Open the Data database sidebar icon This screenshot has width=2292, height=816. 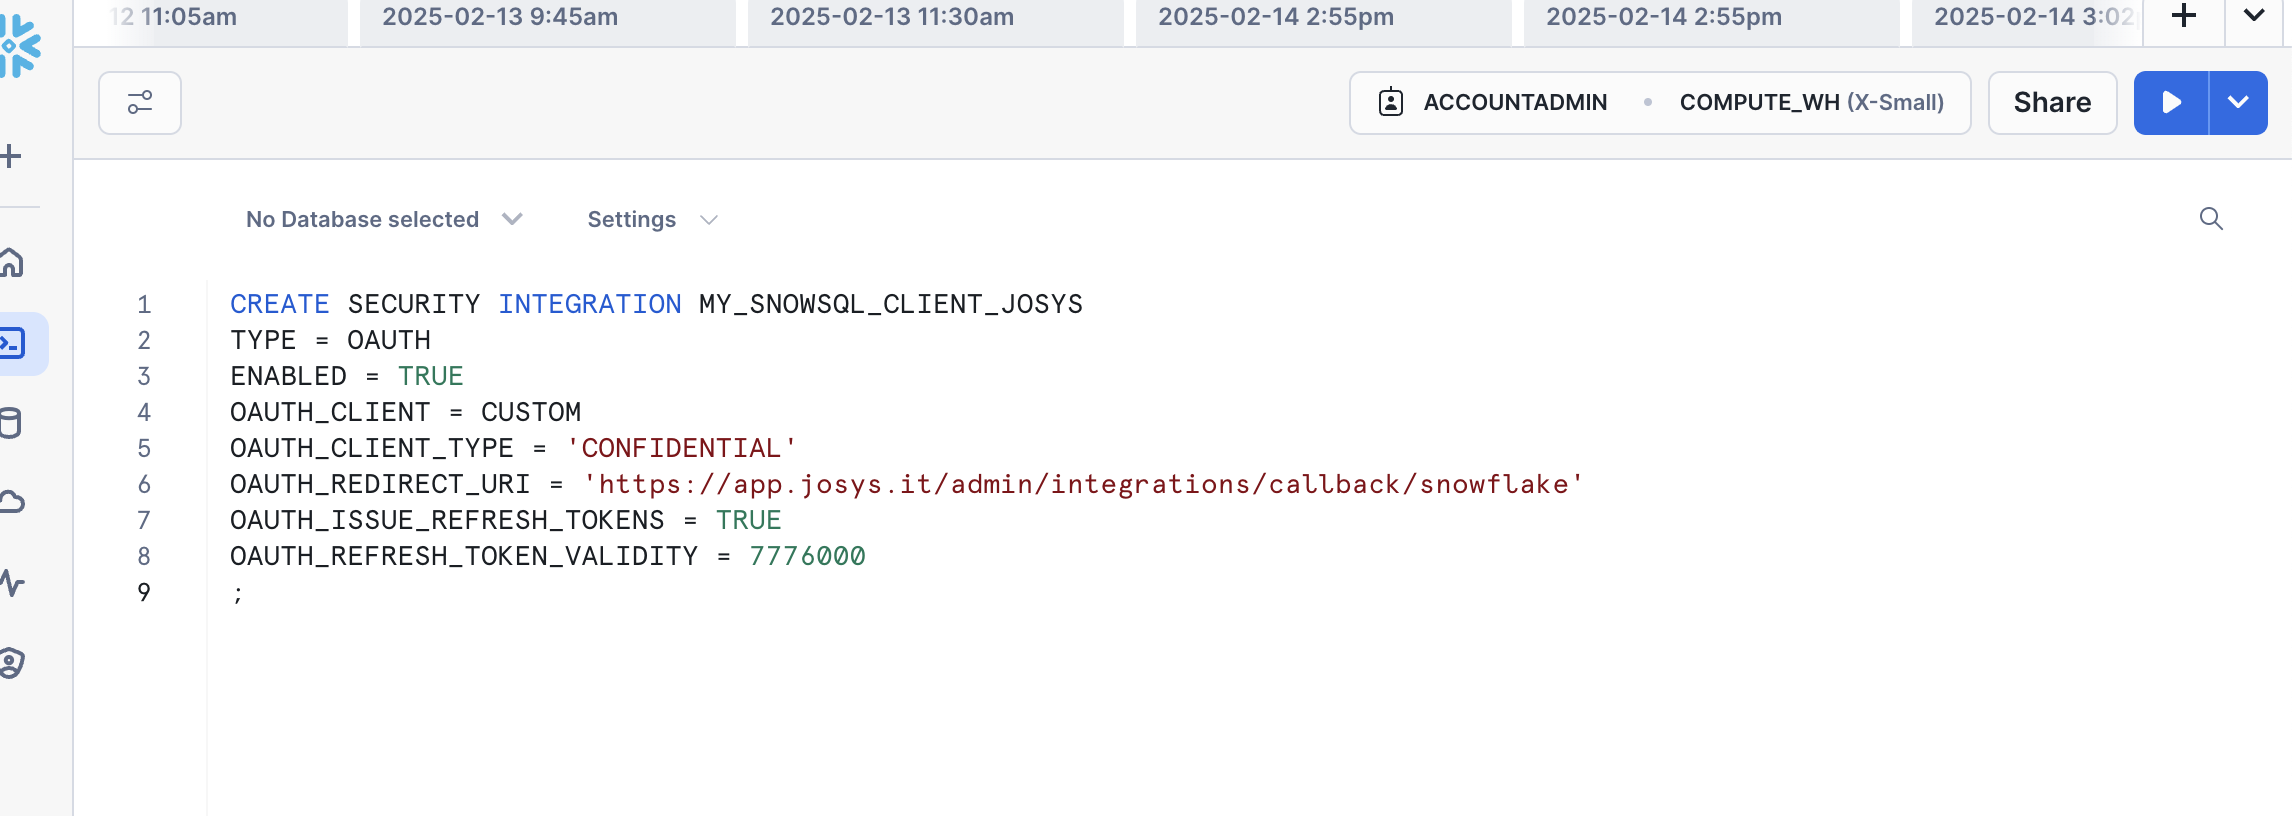coord(12,423)
